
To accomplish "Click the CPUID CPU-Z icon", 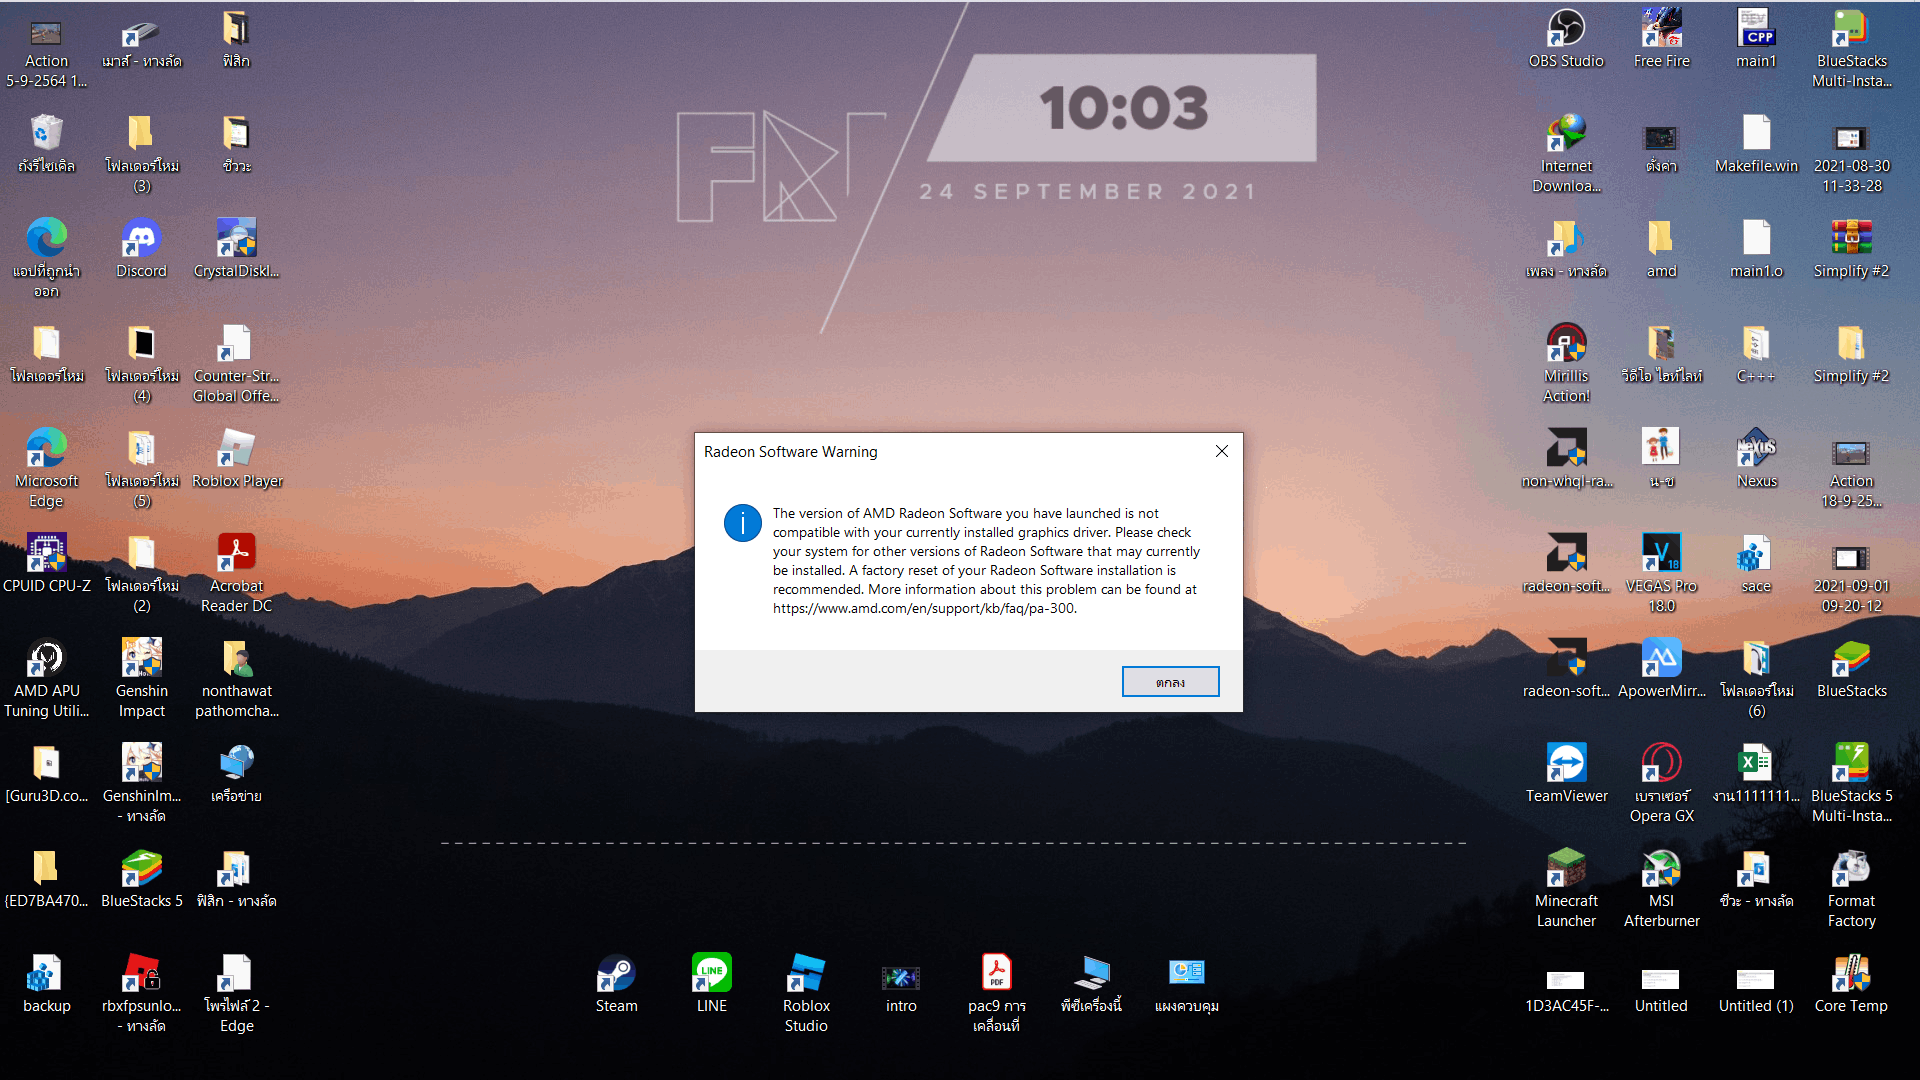I will [x=46, y=554].
